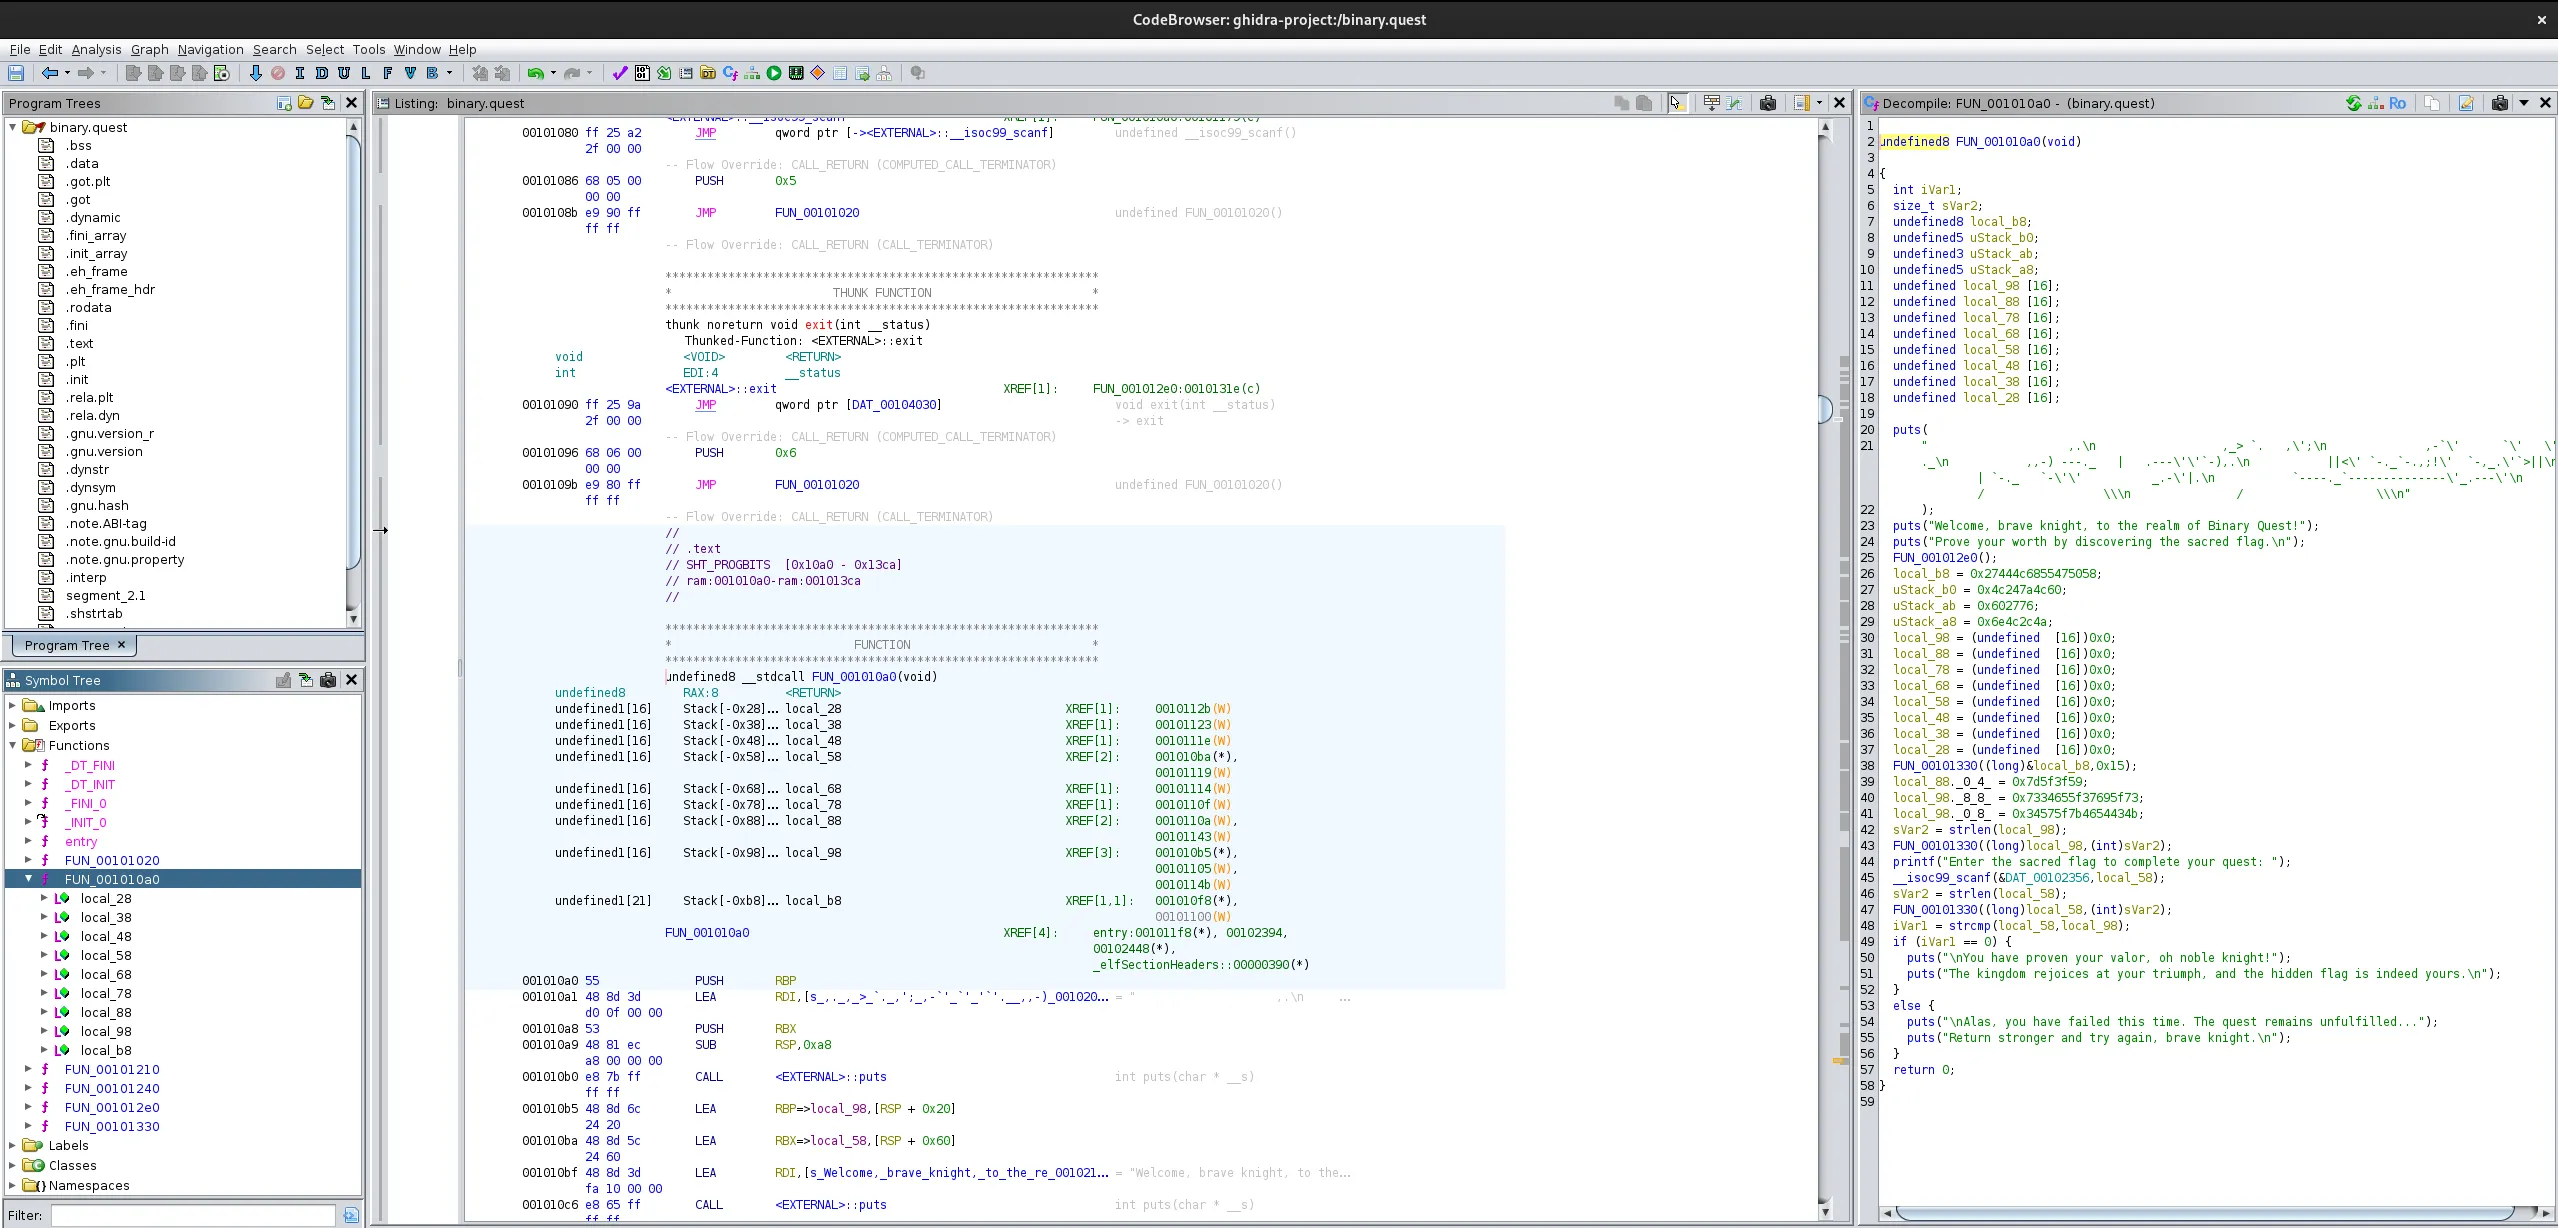This screenshot has height=1228, width=2558.
Task: Click the Undo green arrow icon
Action: (536, 73)
